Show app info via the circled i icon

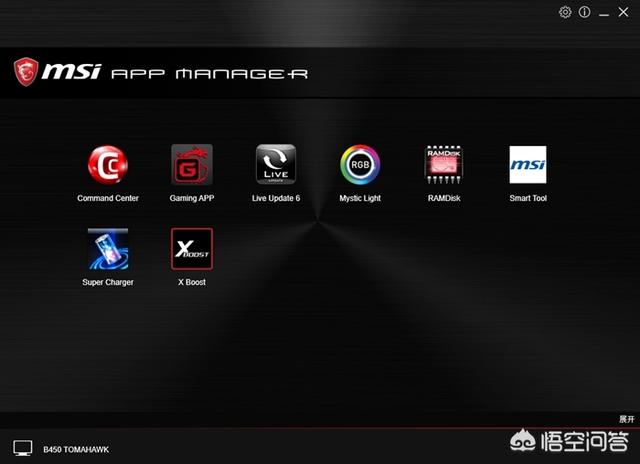coord(584,12)
